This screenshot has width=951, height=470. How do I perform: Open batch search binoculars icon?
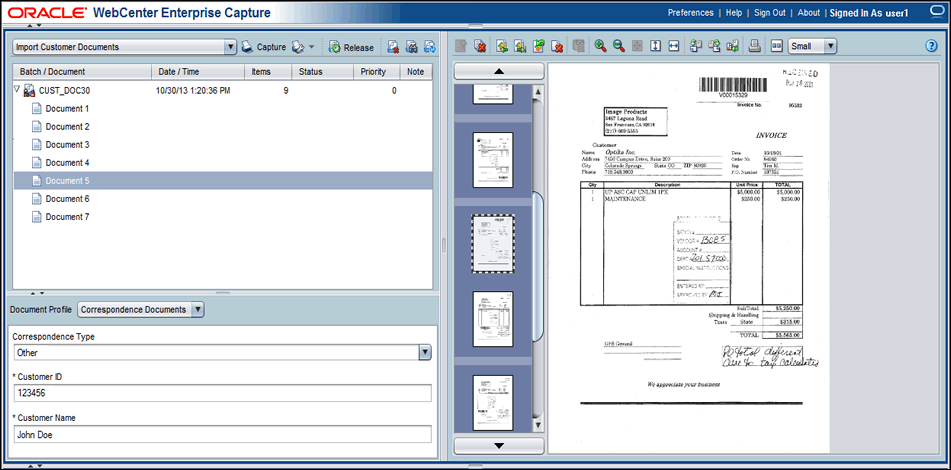click(x=412, y=47)
